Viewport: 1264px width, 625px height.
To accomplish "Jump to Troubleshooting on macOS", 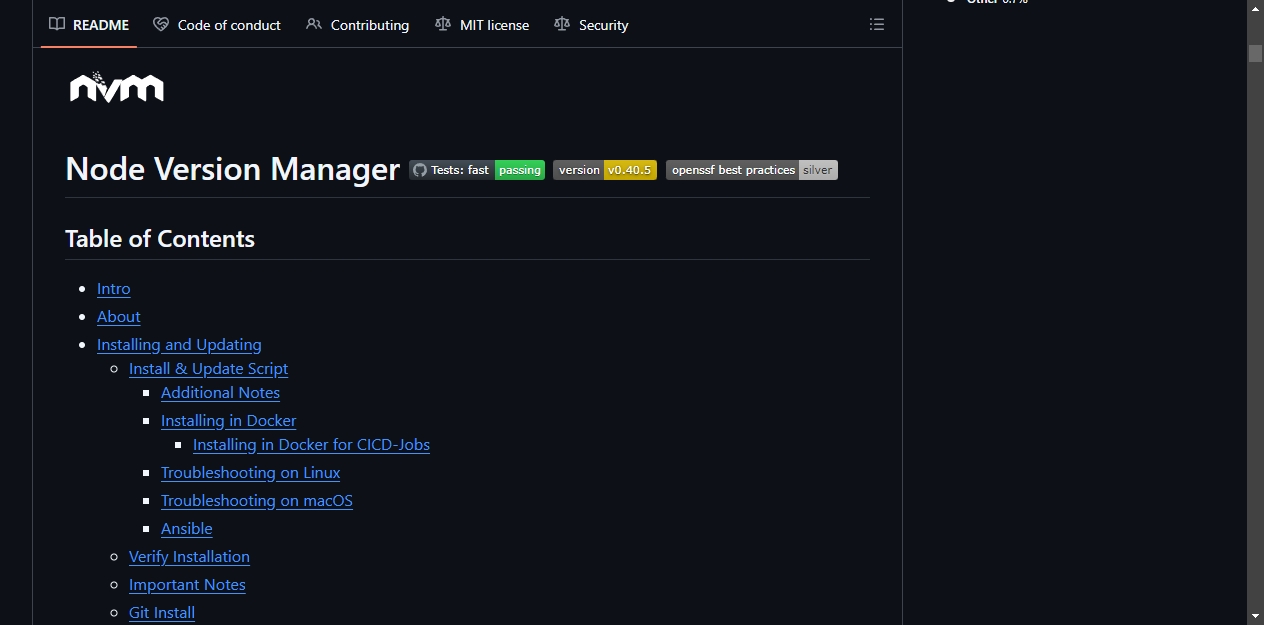I will pos(257,501).
